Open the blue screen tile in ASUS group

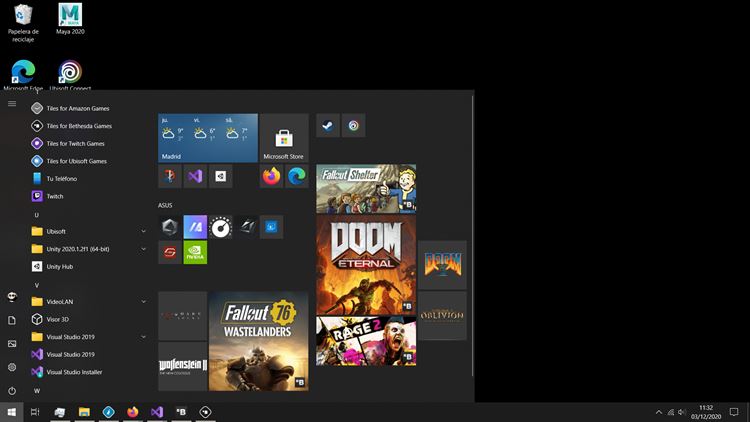[271, 227]
